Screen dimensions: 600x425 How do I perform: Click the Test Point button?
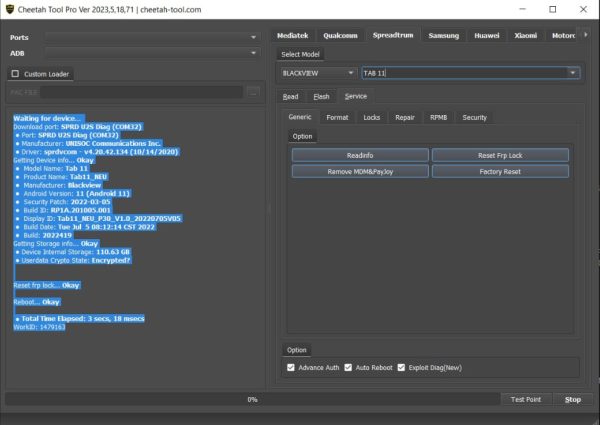526,399
